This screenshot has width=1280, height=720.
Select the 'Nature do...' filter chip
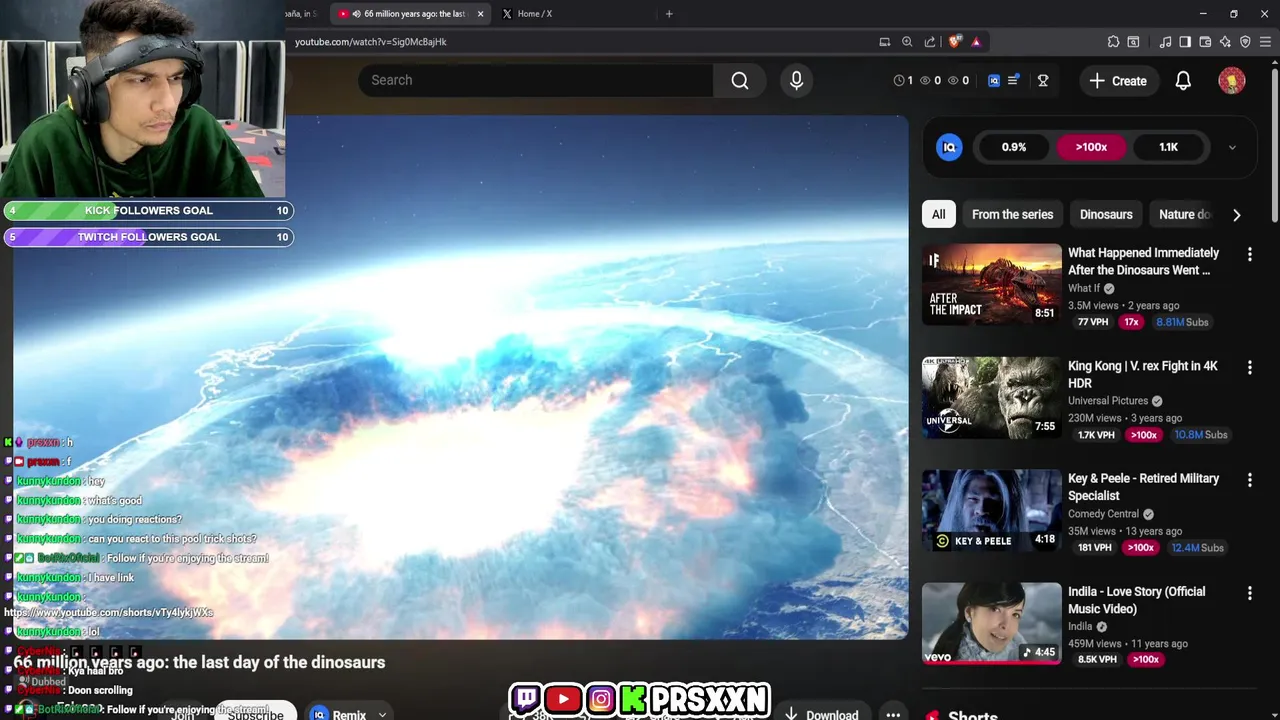1184,214
